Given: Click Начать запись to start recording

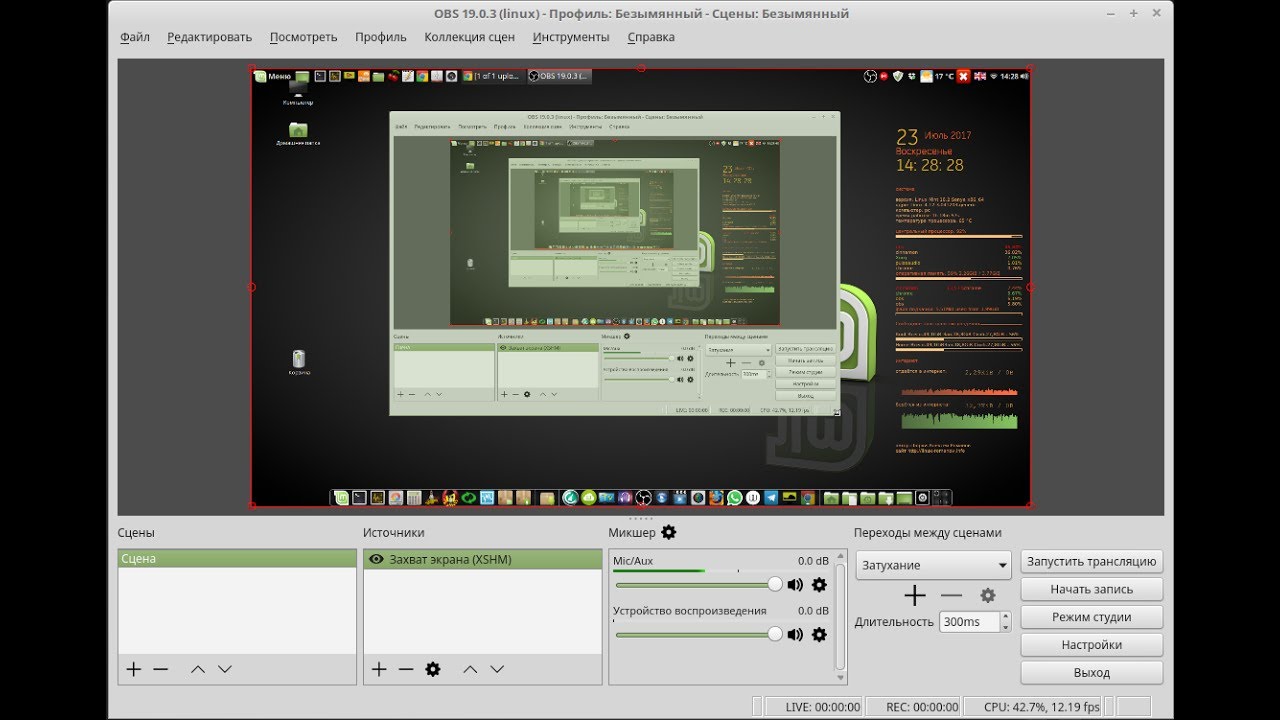Looking at the screenshot, I should (x=1092, y=590).
